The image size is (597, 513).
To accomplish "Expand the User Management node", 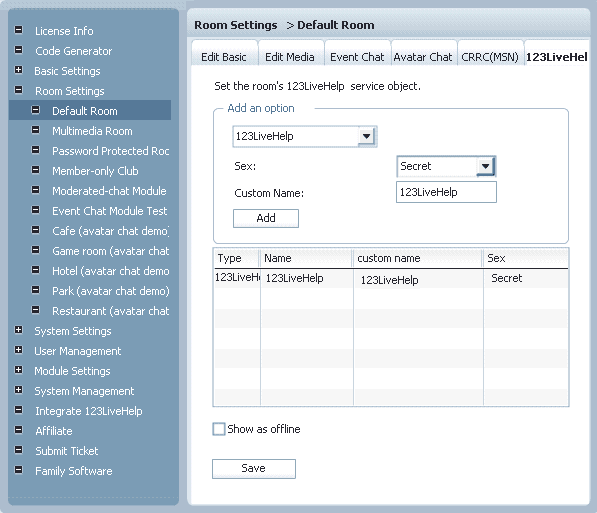I will (x=18, y=350).
